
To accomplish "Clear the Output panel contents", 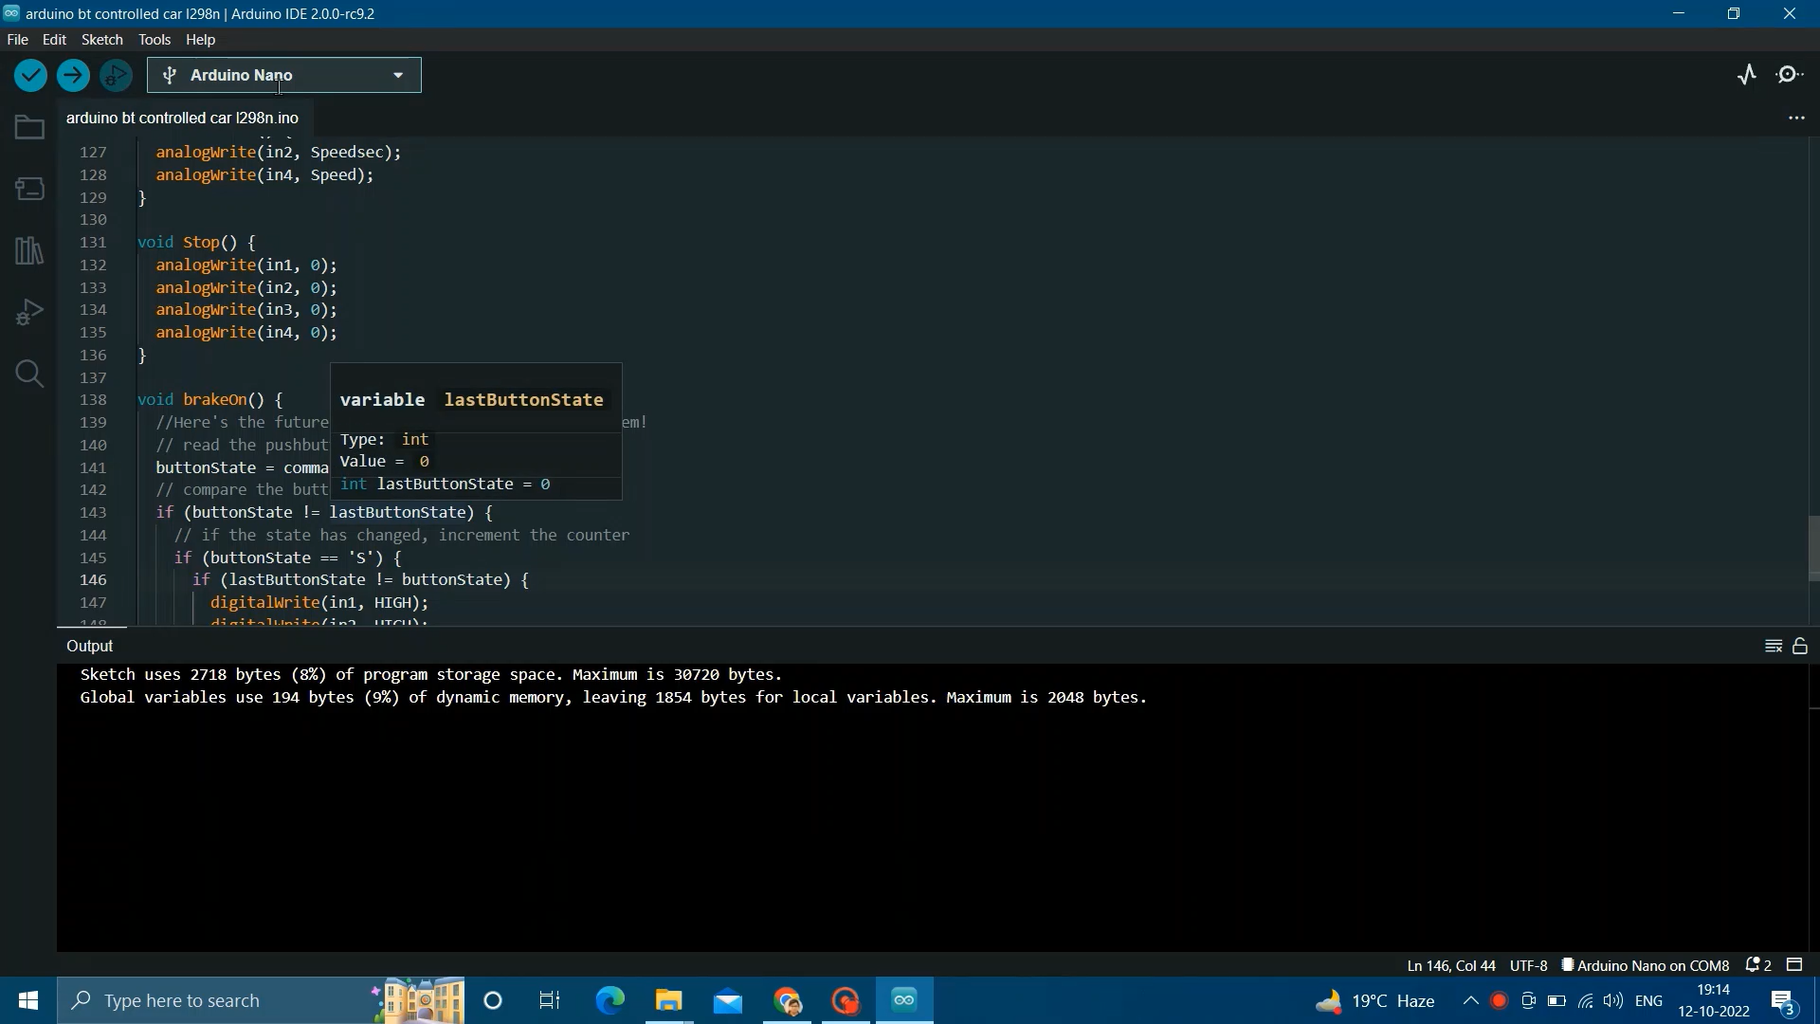I will click(x=1774, y=646).
